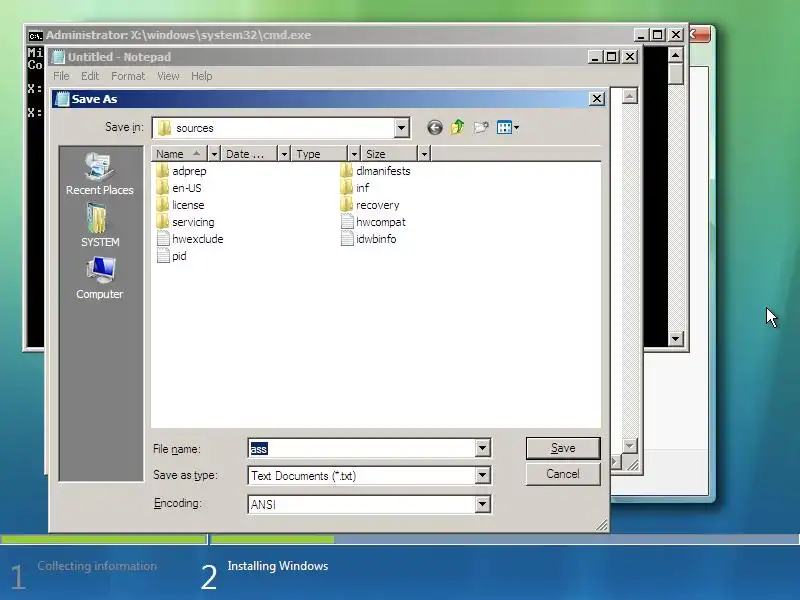Image resolution: width=800 pixels, height=600 pixels.
Task: Open the Views menu icon
Action: click(x=508, y=128)
